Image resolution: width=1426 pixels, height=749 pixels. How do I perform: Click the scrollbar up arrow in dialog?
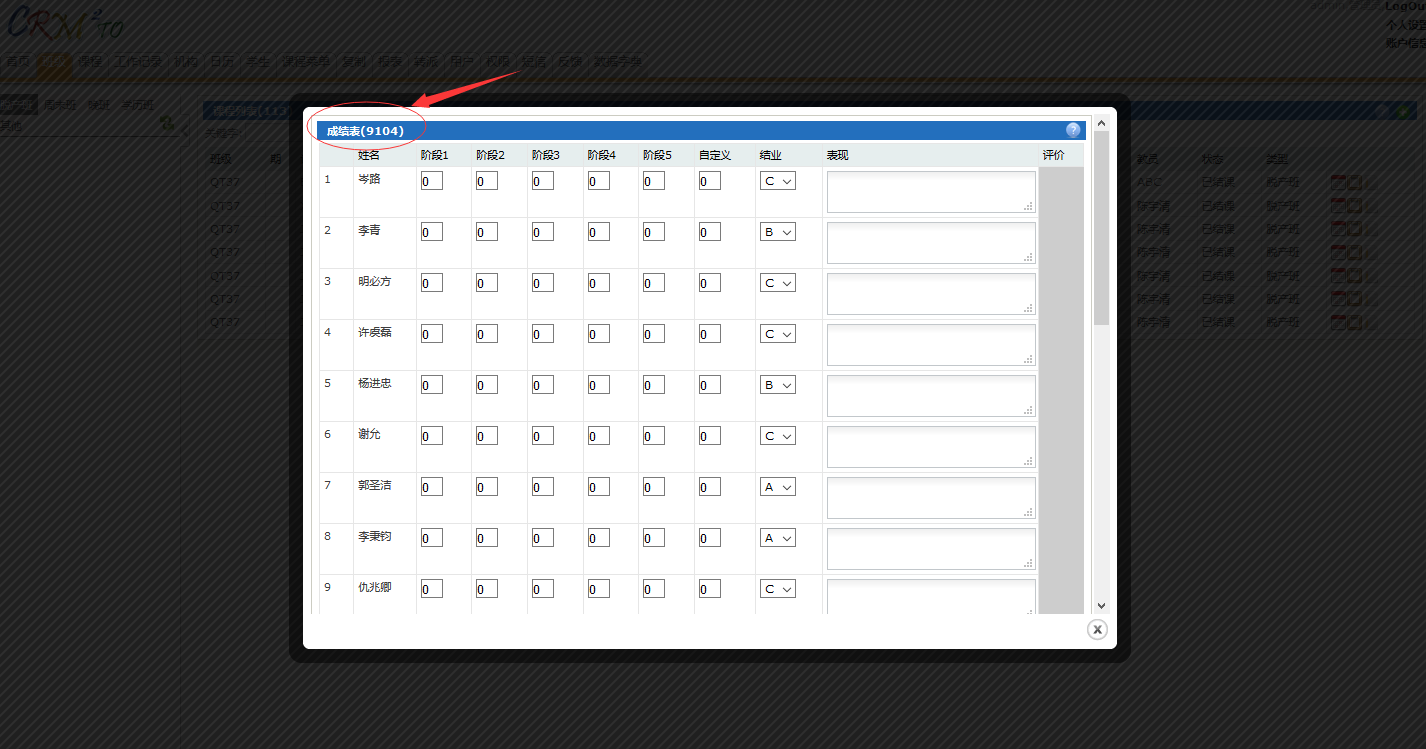1101,123
